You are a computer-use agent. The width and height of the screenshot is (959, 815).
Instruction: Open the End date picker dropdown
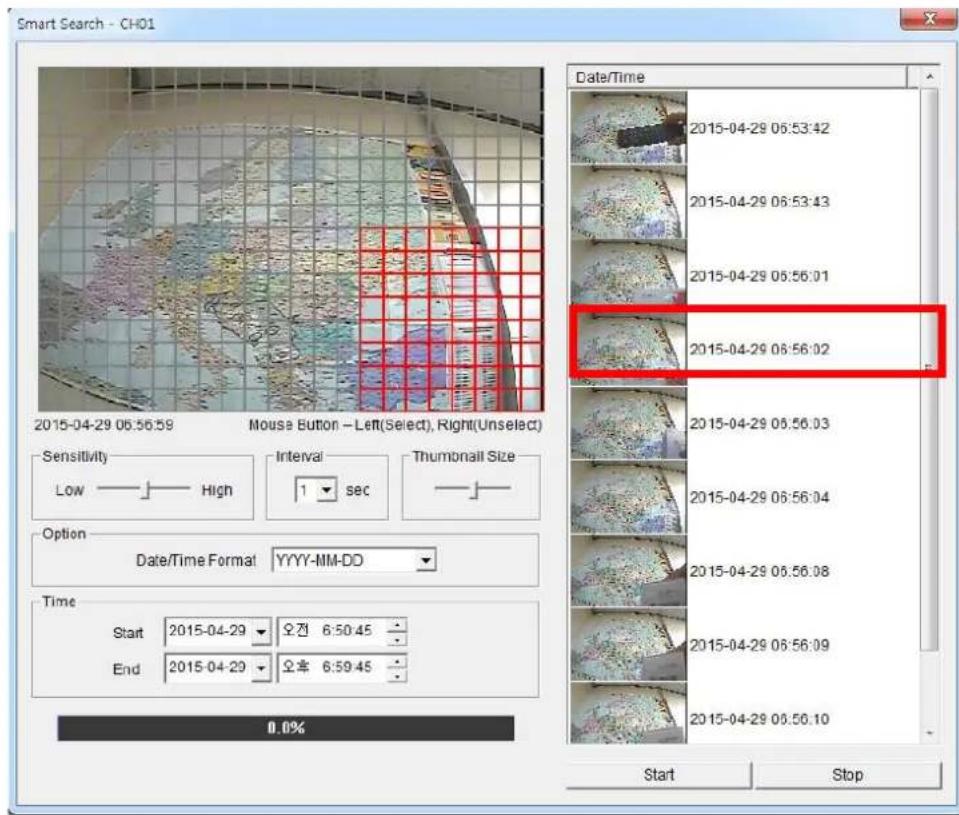point(261,668)
